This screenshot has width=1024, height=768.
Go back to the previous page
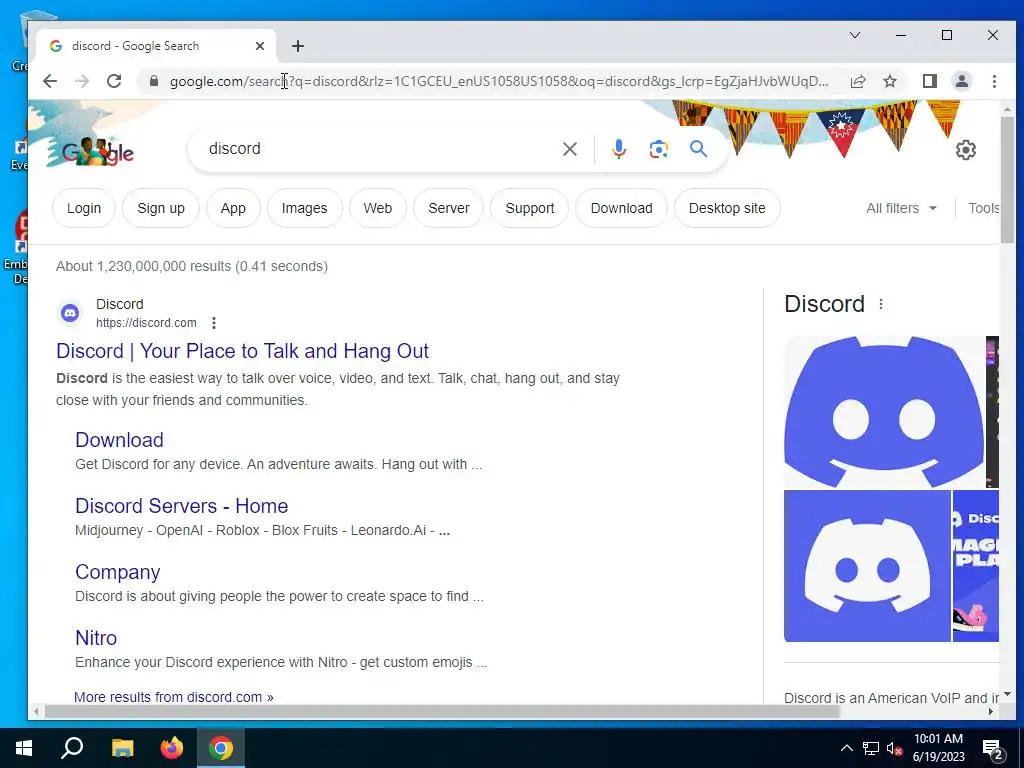point(50,81)
